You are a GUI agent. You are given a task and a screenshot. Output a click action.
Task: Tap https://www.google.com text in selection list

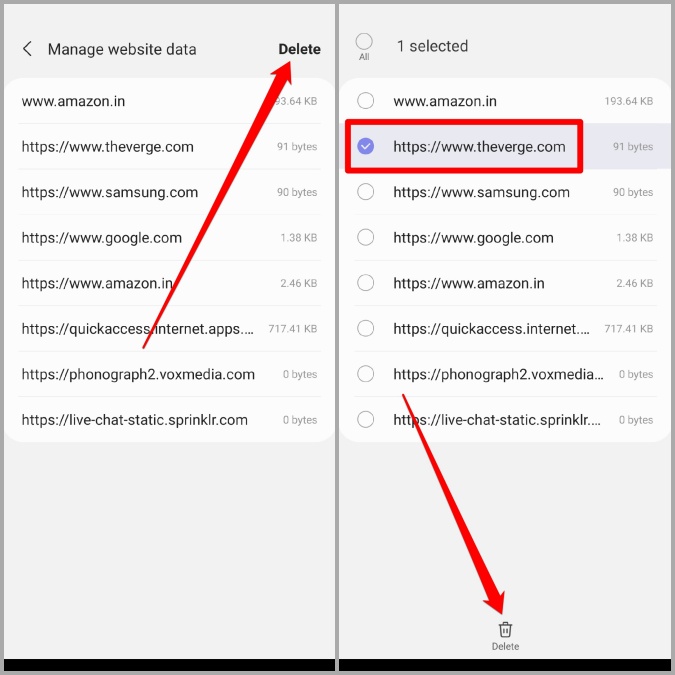(473, 238)
